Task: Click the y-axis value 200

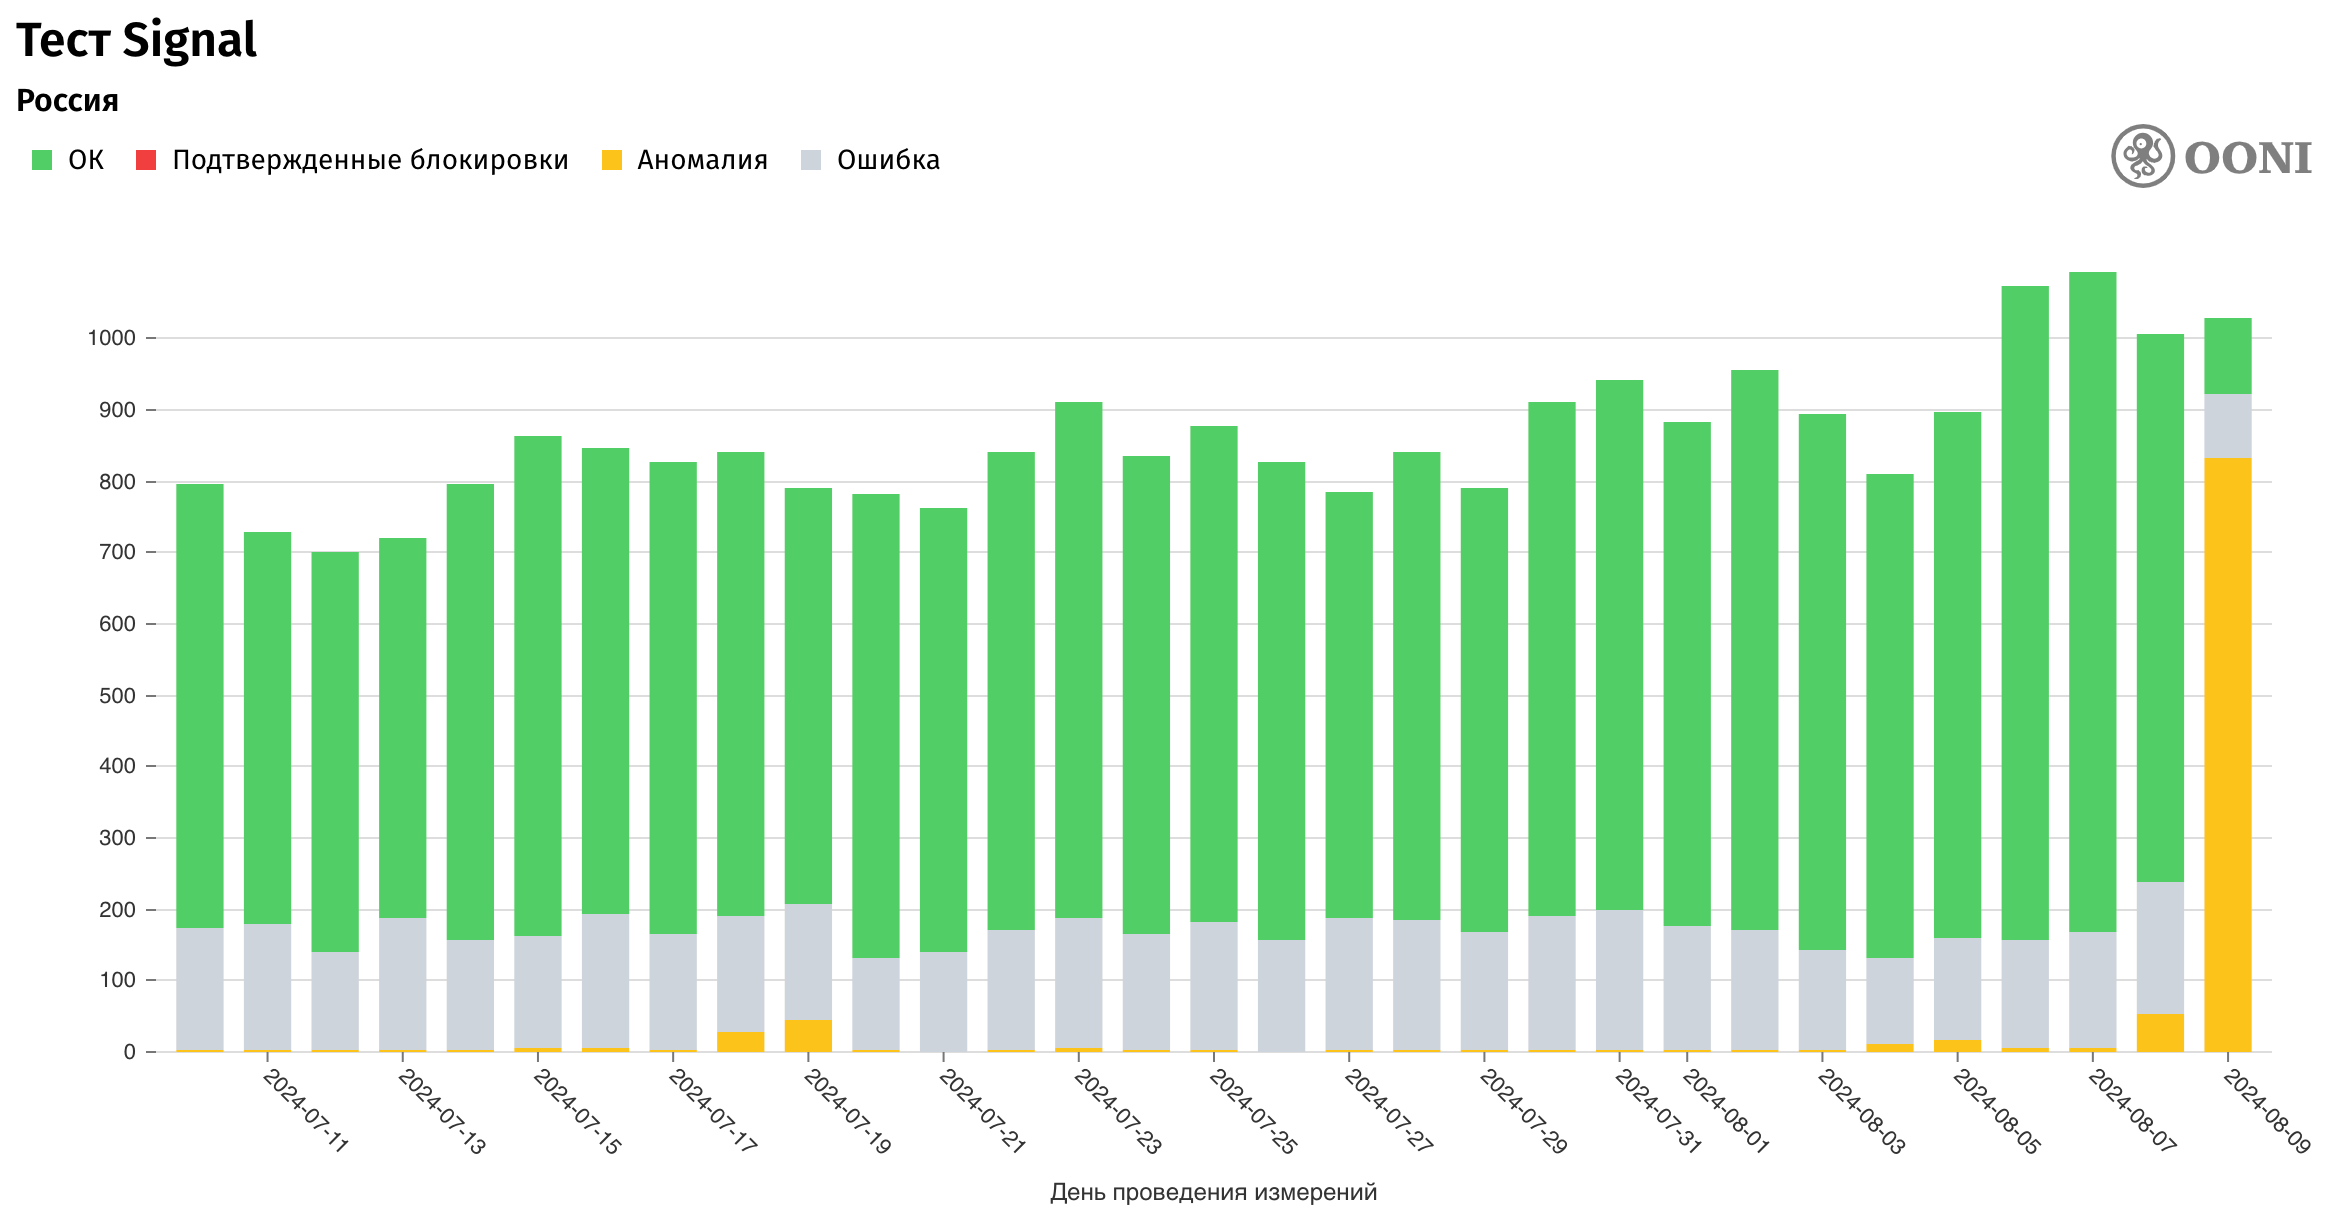Action: pyautogui.click(x=117, y=910)
